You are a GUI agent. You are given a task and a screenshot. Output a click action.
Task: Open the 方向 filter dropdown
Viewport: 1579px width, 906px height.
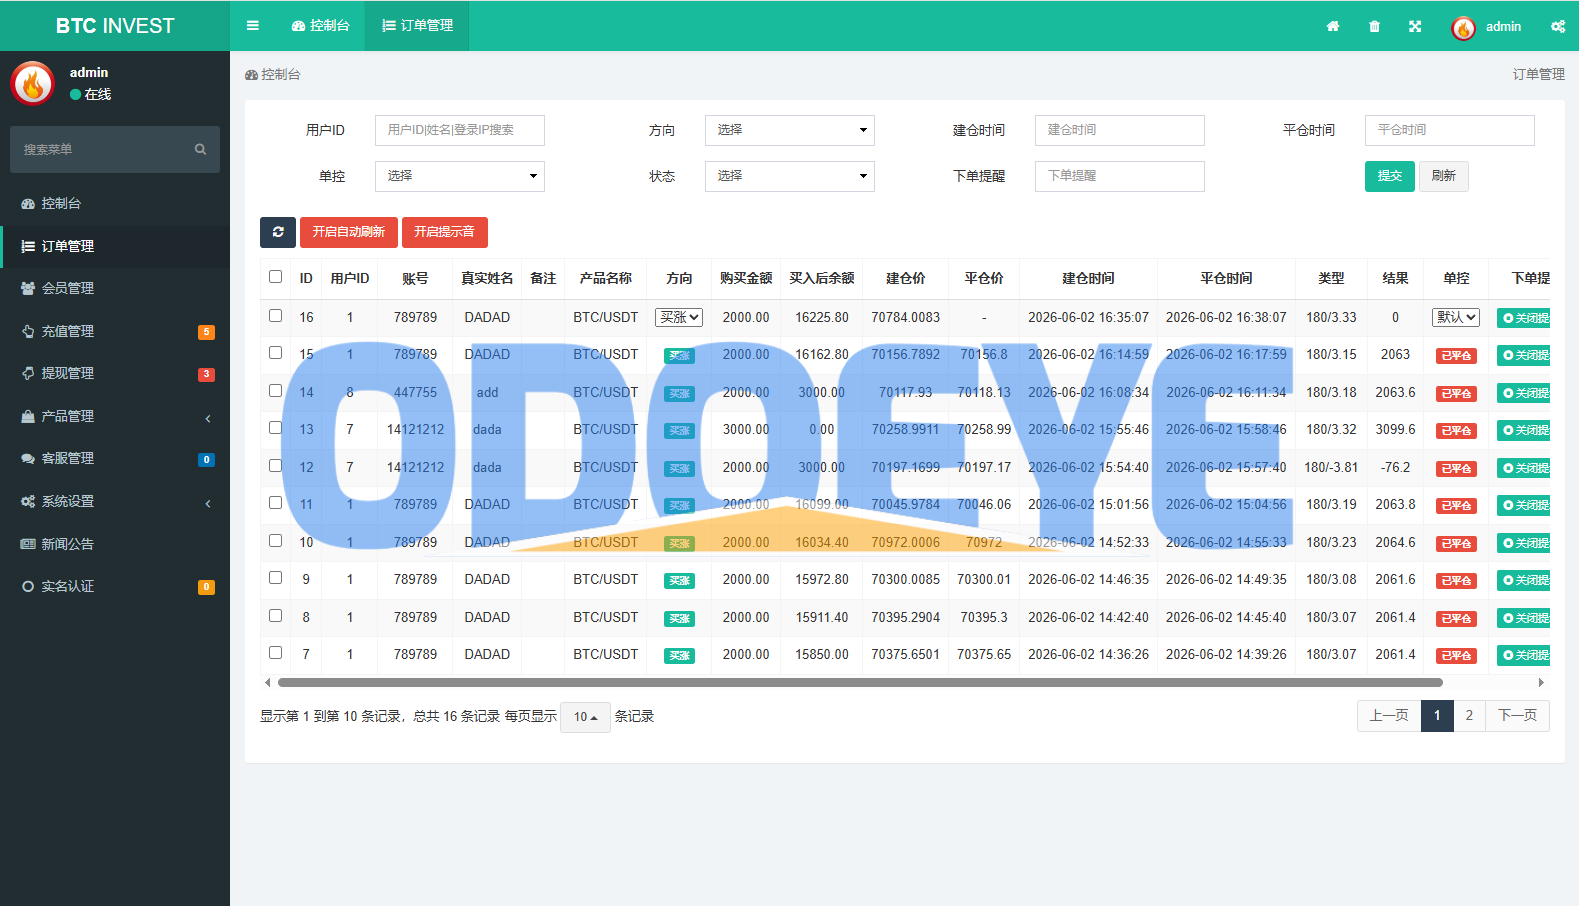pos(790,130)
